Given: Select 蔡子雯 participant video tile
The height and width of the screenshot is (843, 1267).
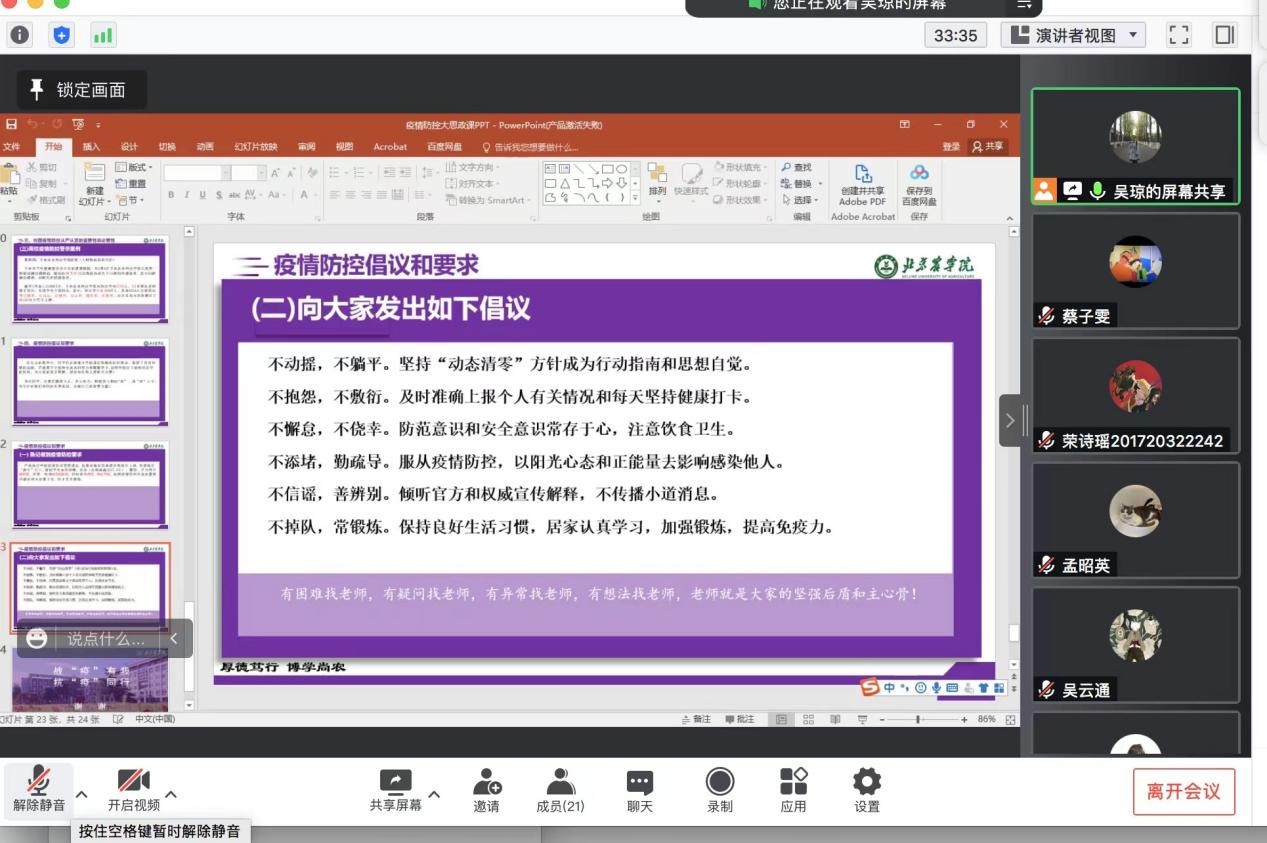Looking at the screenshot, I should pyautogui.click(x=1135, y=271).
